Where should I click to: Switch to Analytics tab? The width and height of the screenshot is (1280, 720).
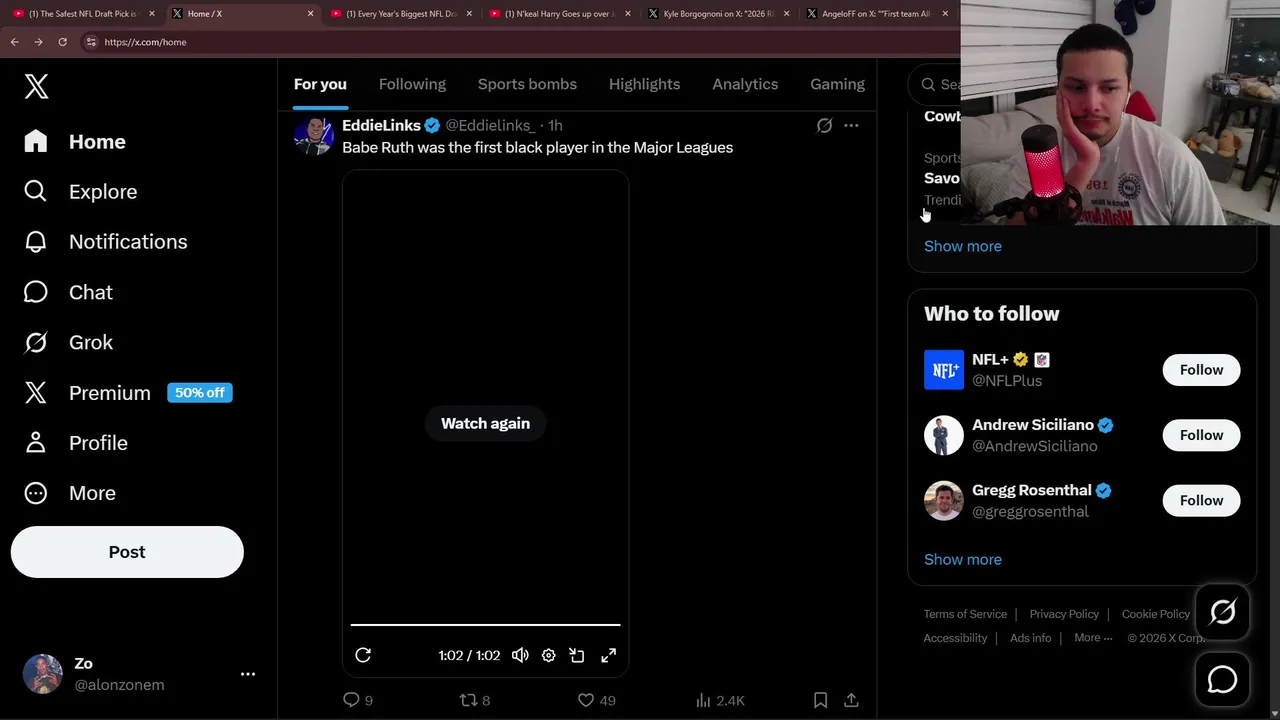point(745,84)
